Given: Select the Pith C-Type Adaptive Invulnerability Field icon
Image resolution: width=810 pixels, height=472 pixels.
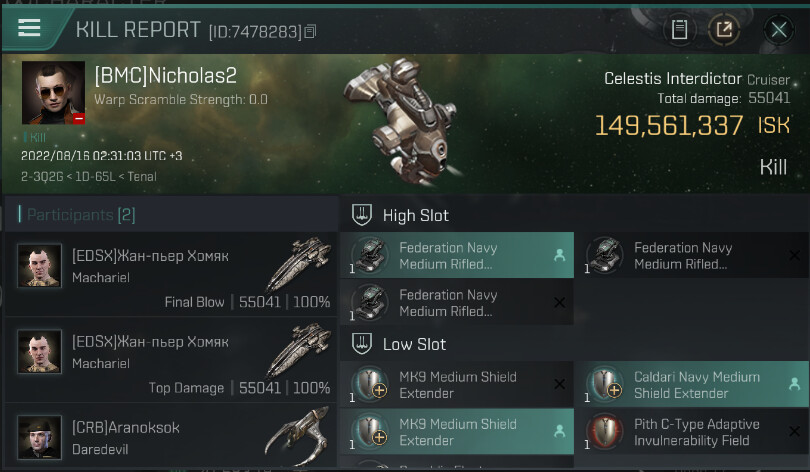Looking at the screenshot, I should [605, 432].
